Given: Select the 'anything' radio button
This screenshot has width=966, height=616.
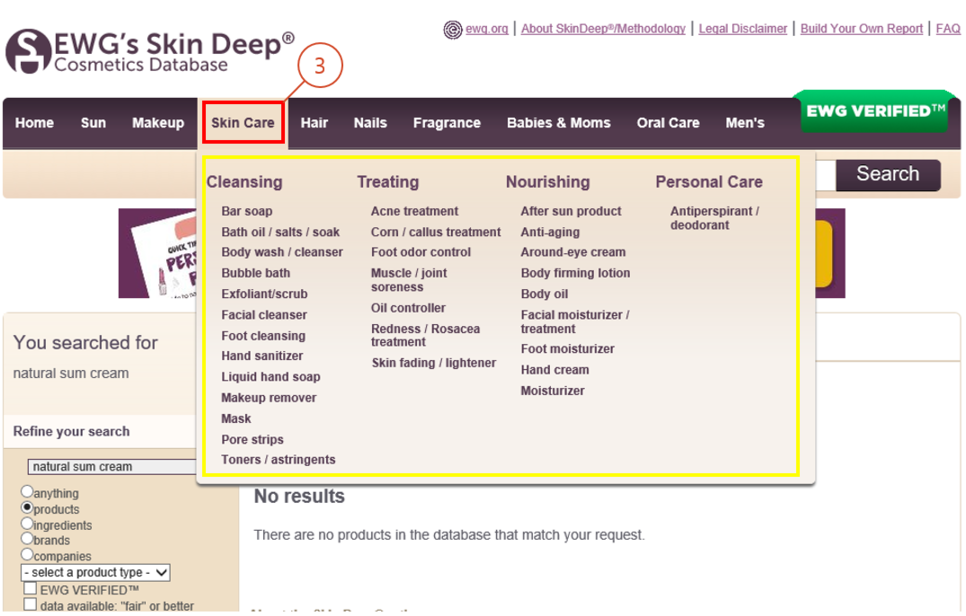Looking at the screenshot, I should coord(26,492).
